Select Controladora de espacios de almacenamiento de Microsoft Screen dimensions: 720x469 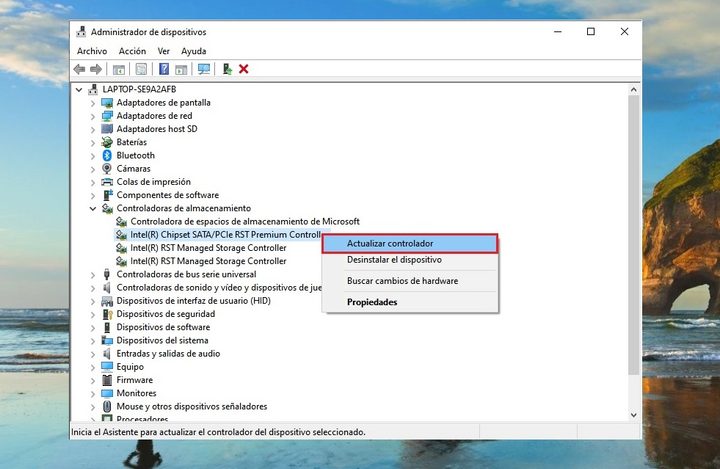click(x=245, y=221)
